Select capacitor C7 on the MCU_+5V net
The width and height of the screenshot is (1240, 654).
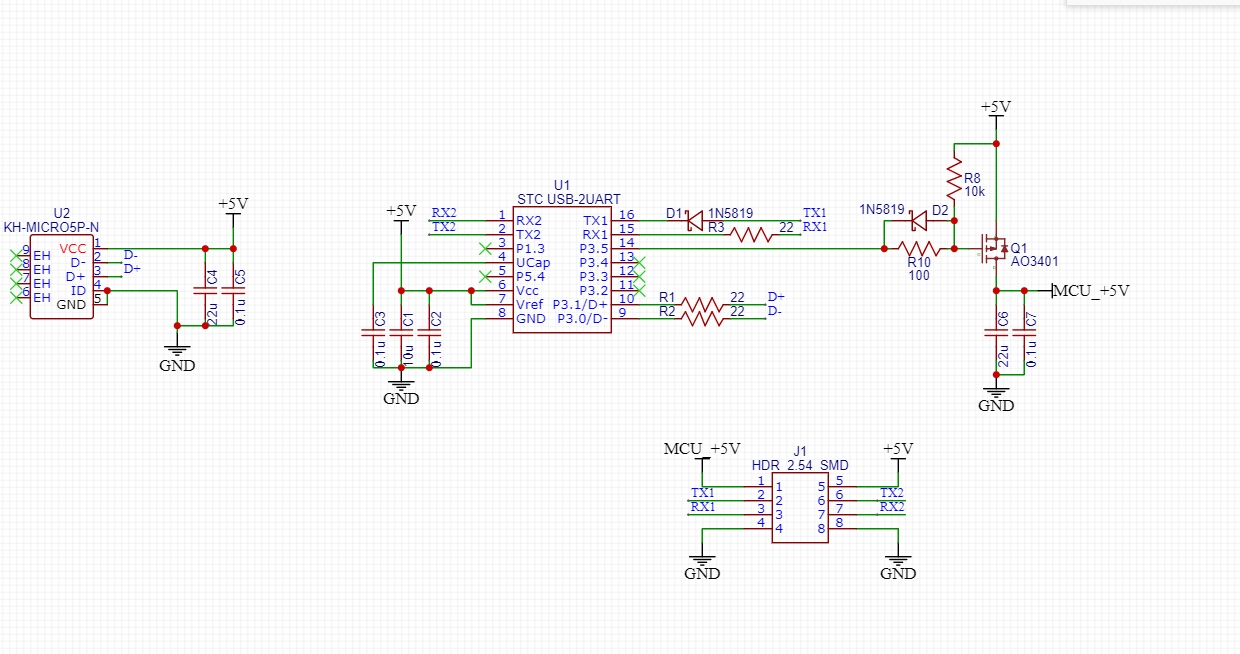click(1024, 332)
